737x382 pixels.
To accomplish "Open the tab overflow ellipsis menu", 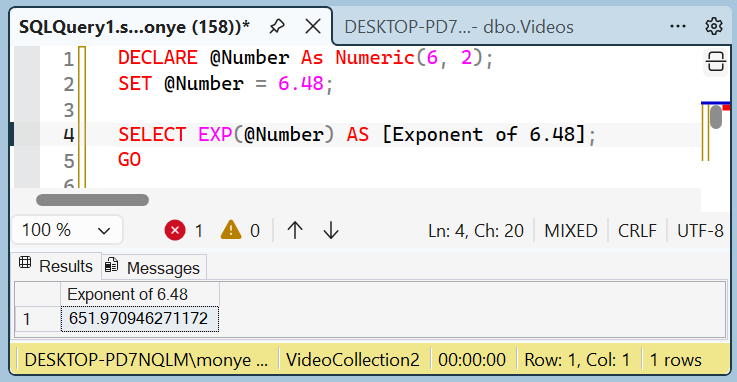I will pyautogui.click(x=678, y=26).
